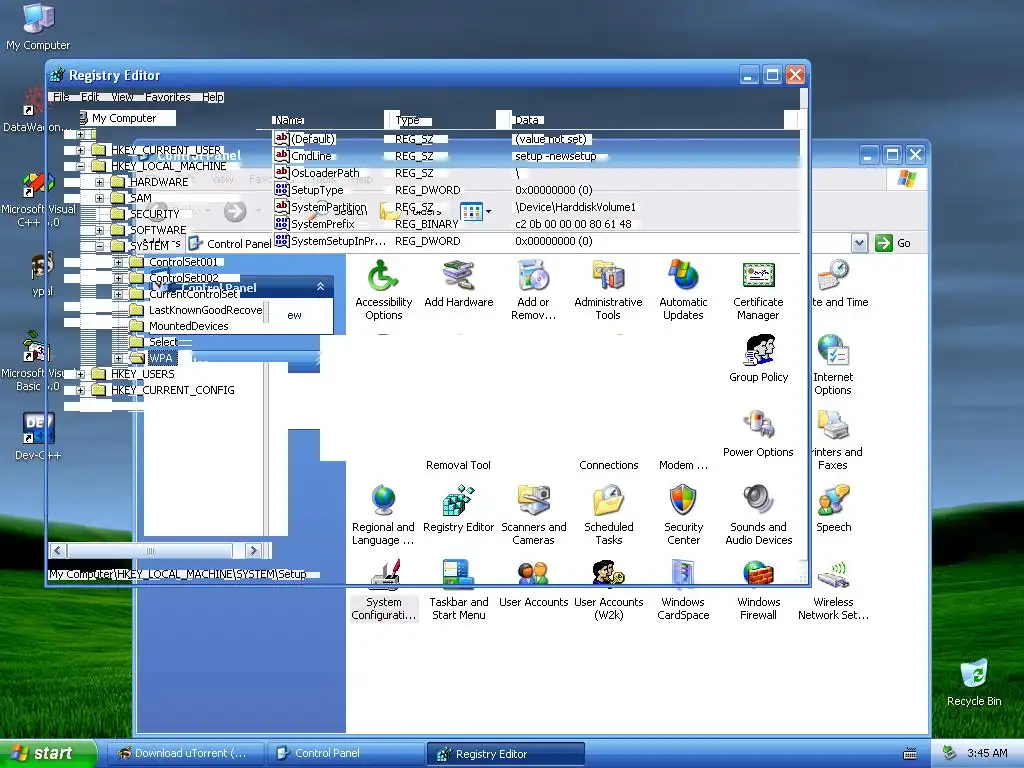Open the View menu in Registry Editor
This screenshot has width=1024, height=768.
coord(122,97)
